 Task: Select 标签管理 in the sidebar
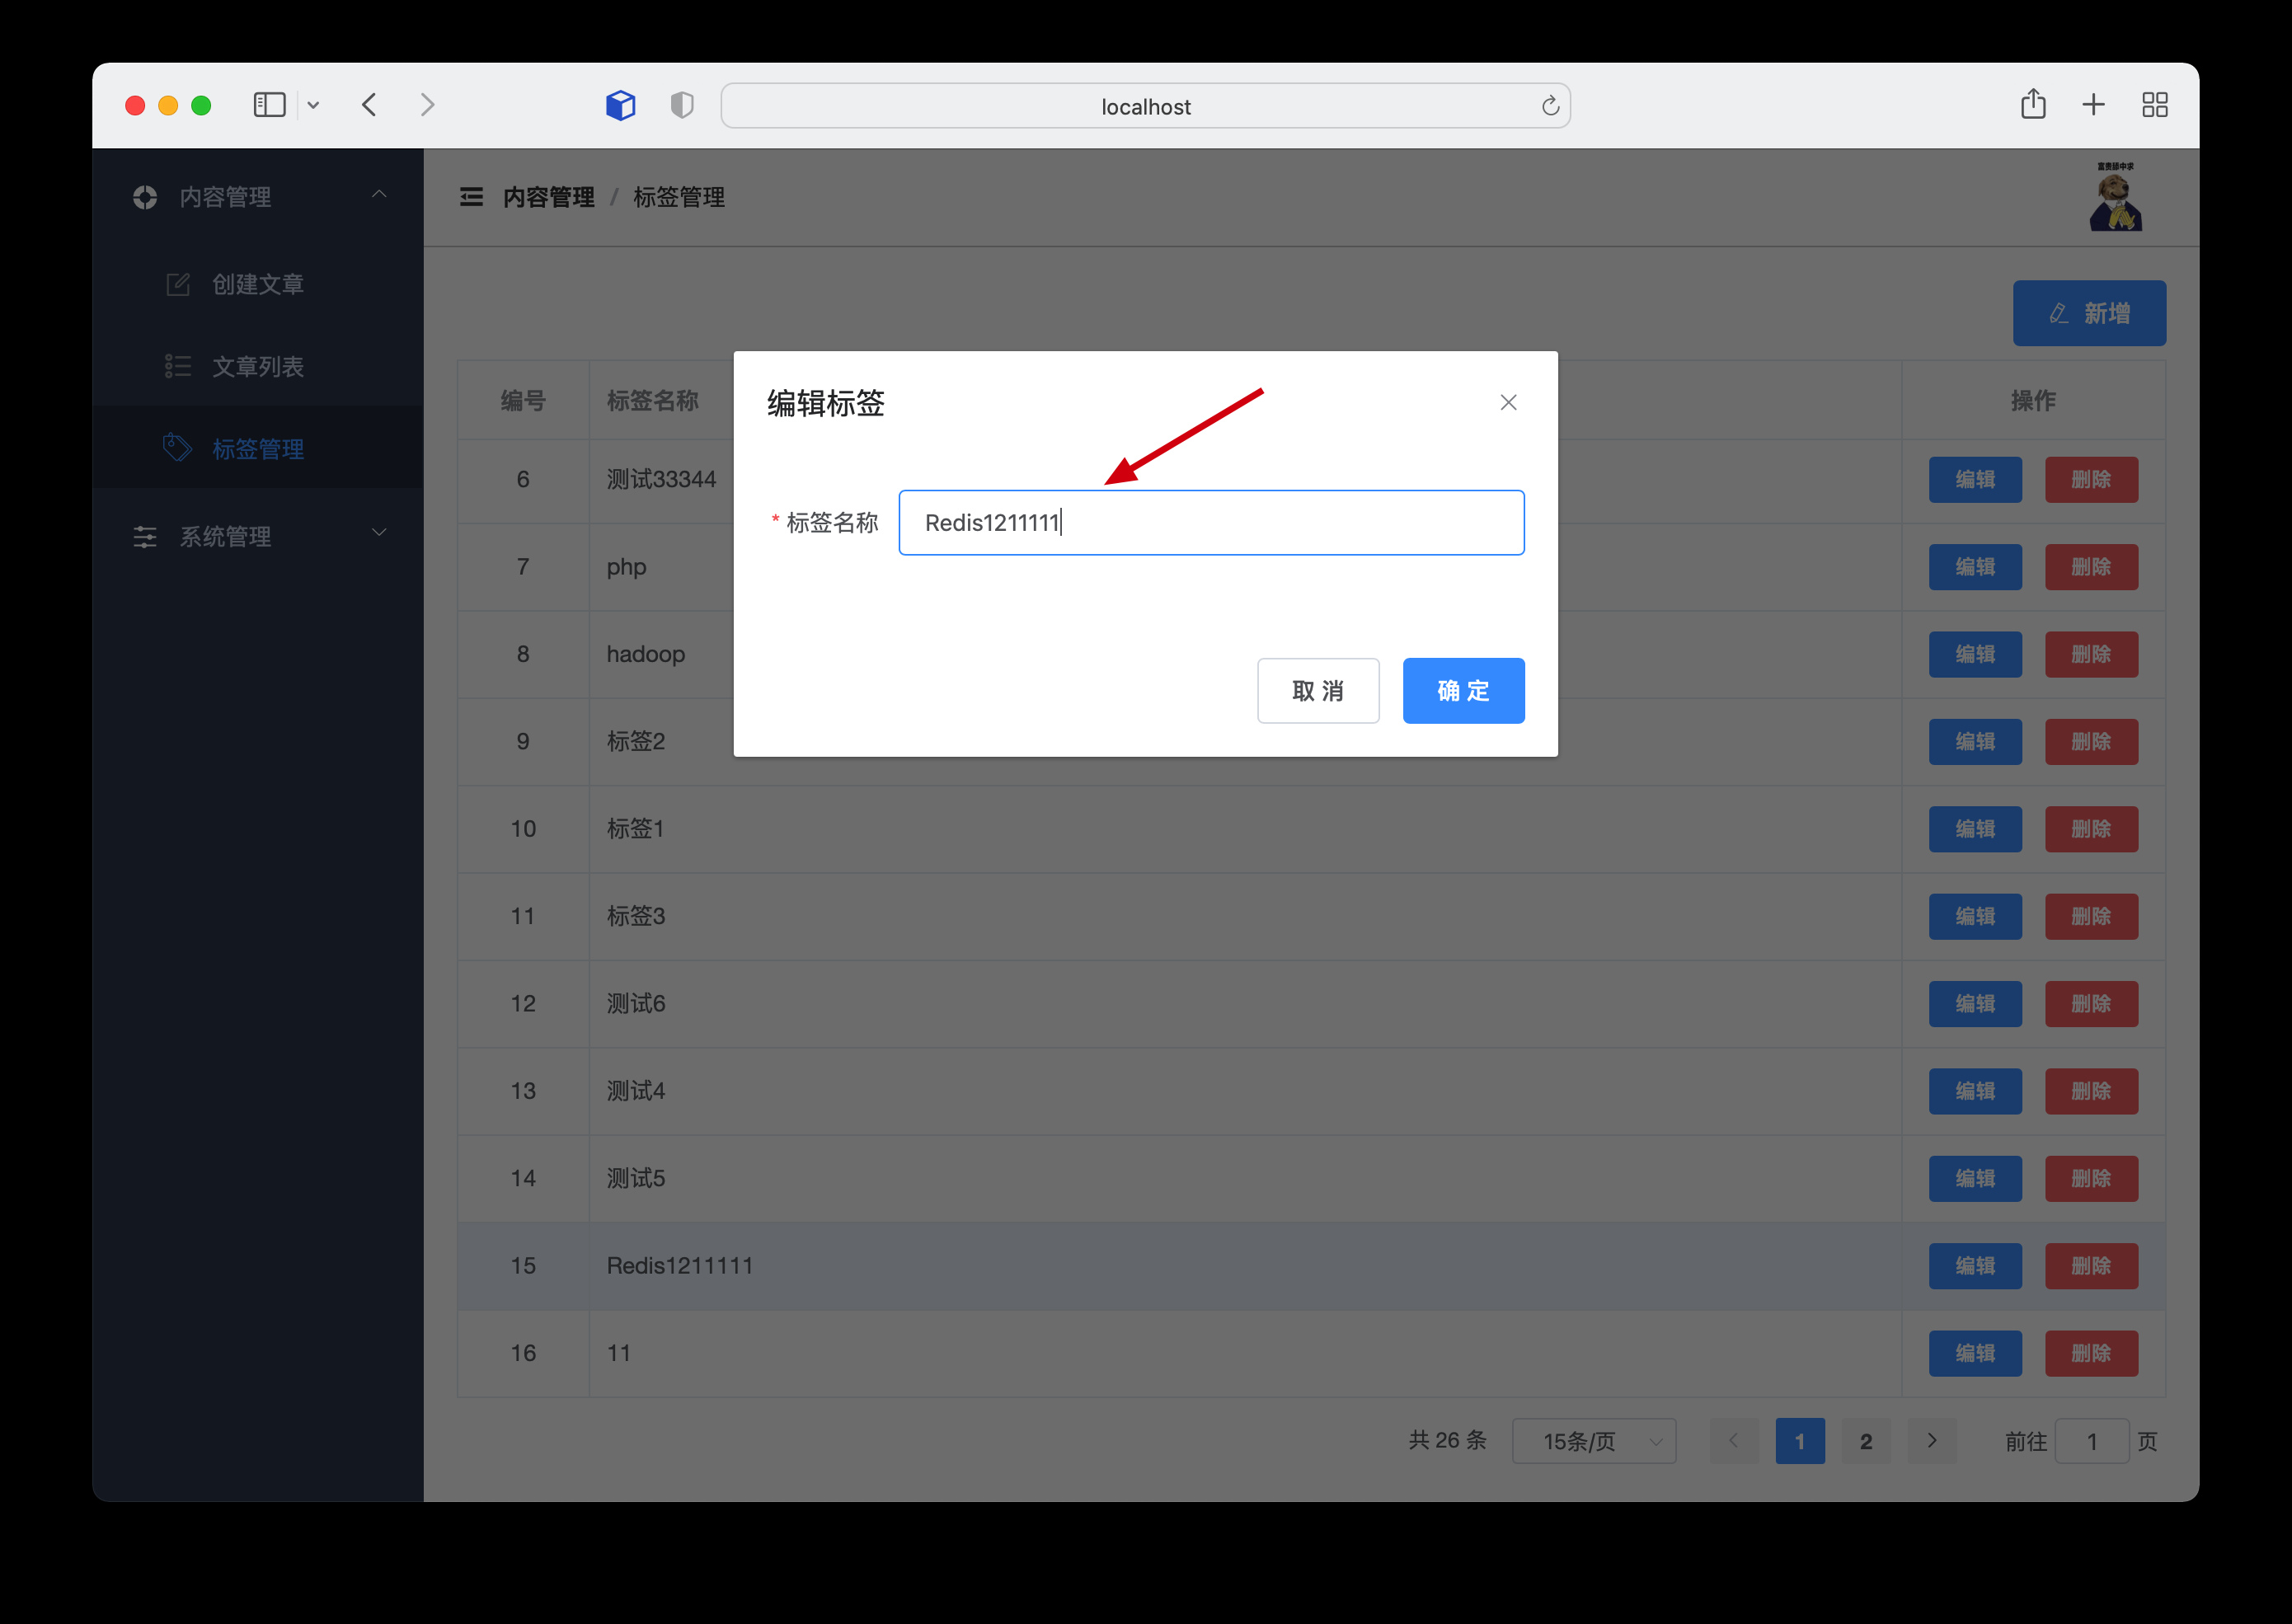click(x=257, y=449)
